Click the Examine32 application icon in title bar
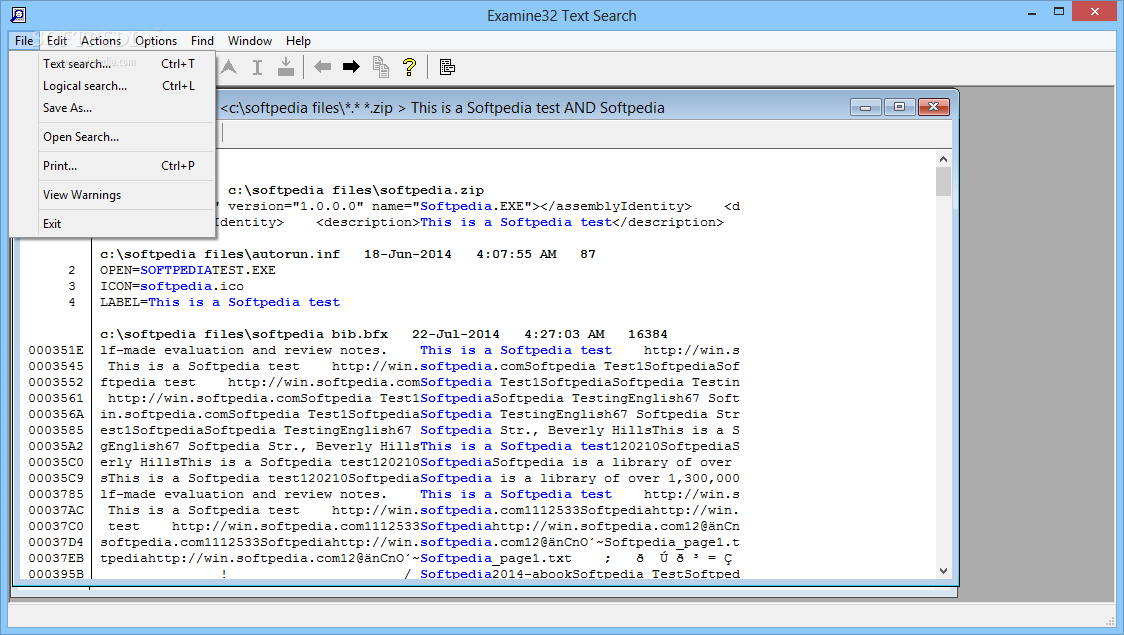Image resolution: width=1124 pixels, height=635 pixels. tap(19, 14)
